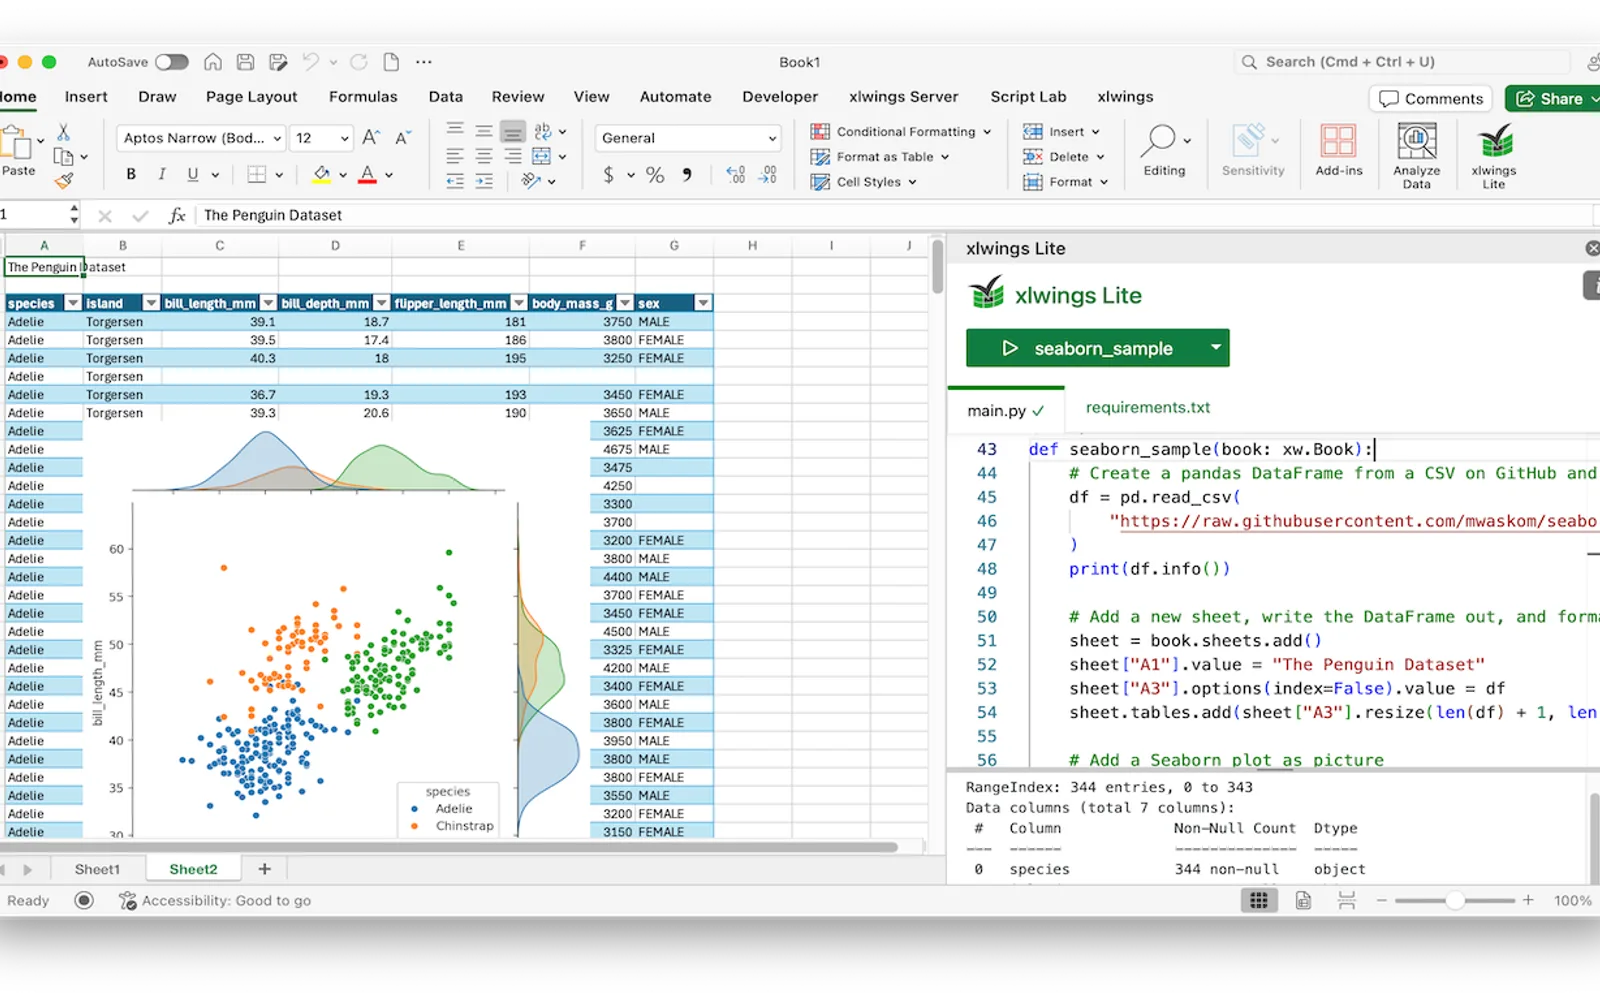Click the Undo arrow icon
The width and height of the screenshot is (1600, 1000).
(311, 62)
